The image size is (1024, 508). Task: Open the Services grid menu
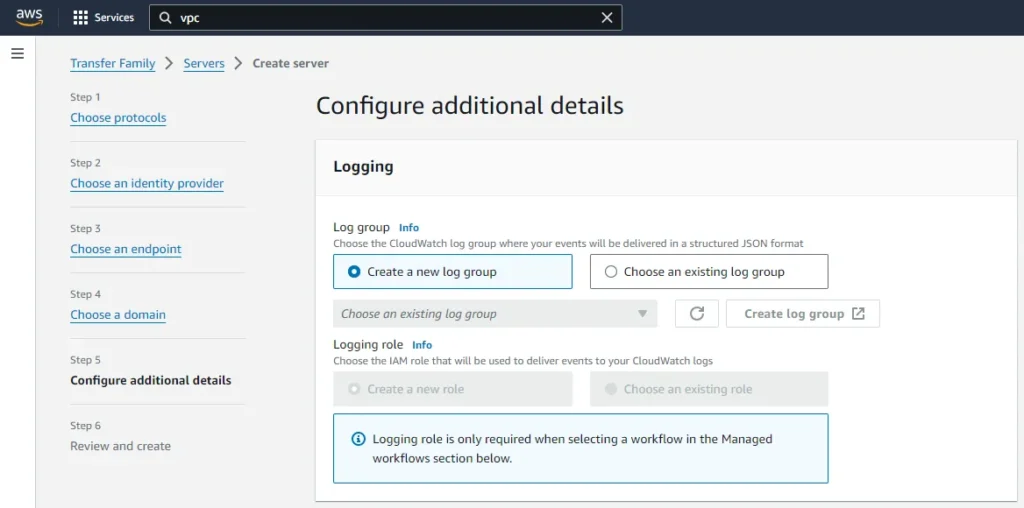click(x=103, y=18)
